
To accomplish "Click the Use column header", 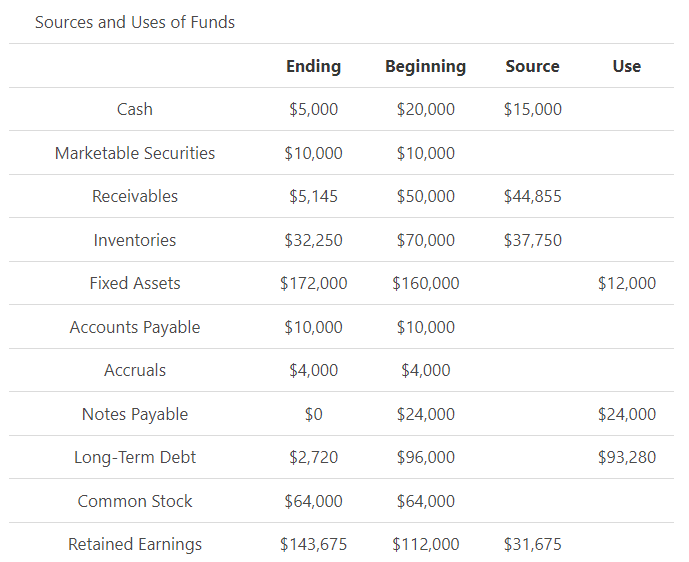I will click(x=626, y=66).
